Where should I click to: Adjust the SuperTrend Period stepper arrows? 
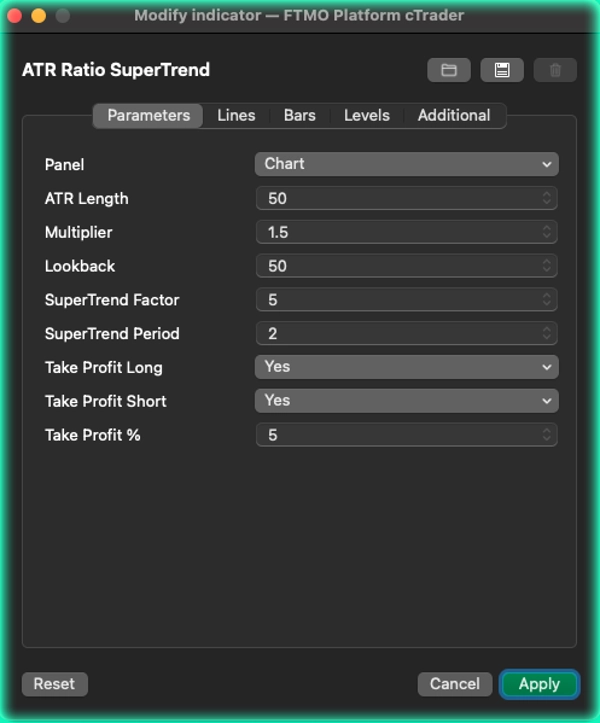point(547,333)
